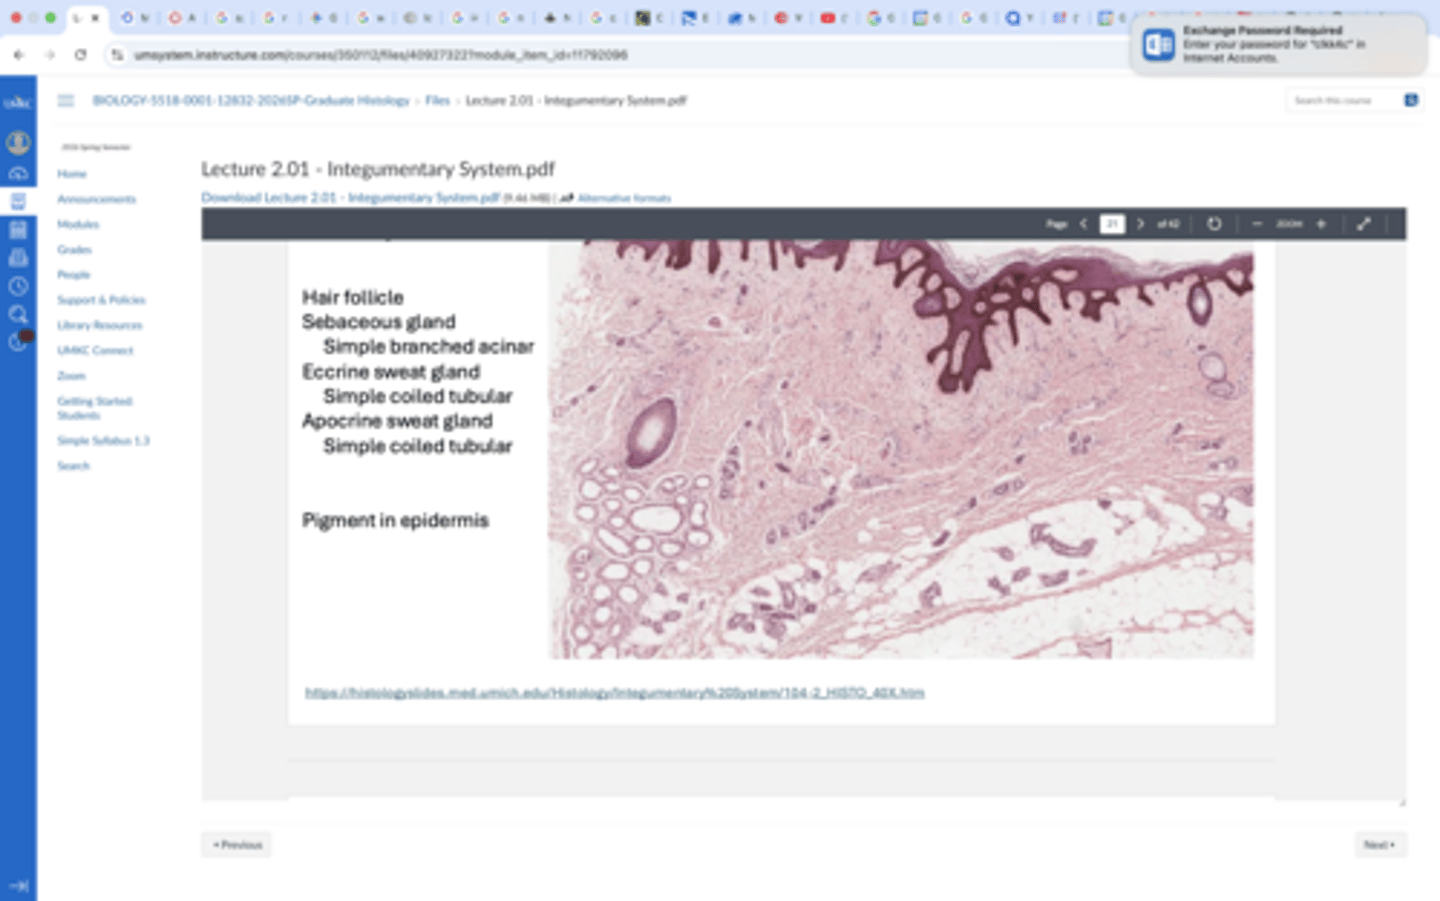
Task: Open Zoom in the course navigation
Action: 71,376
